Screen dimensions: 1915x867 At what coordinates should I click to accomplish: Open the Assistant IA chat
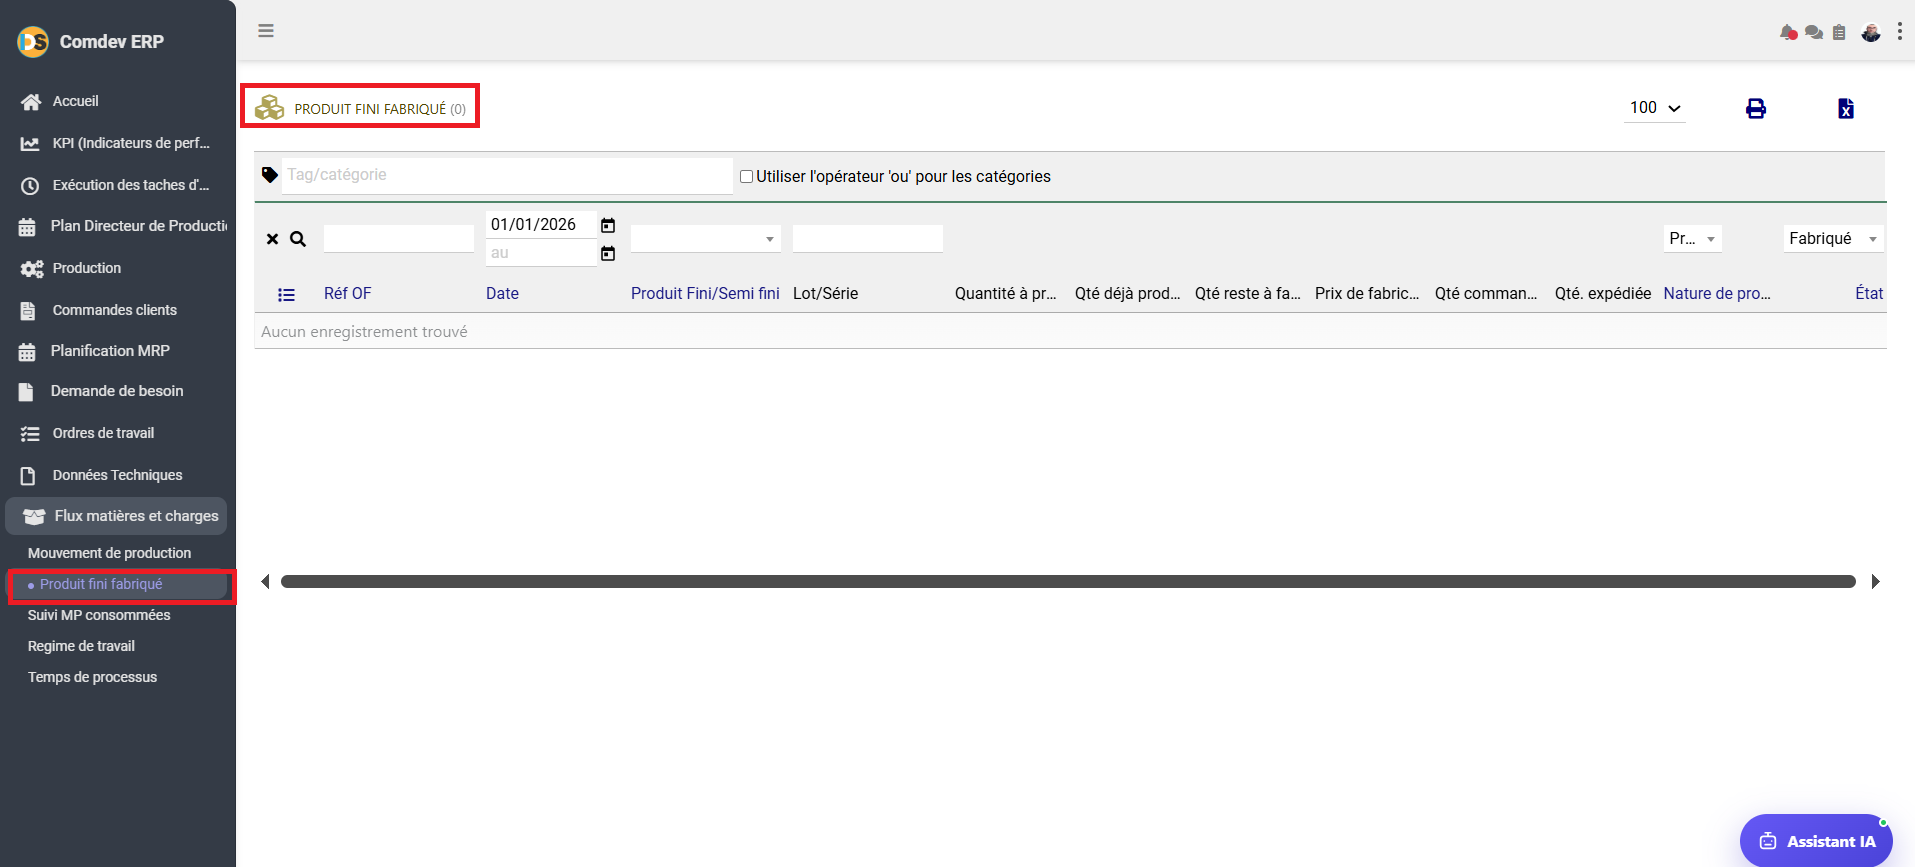tap(1816, 841)
